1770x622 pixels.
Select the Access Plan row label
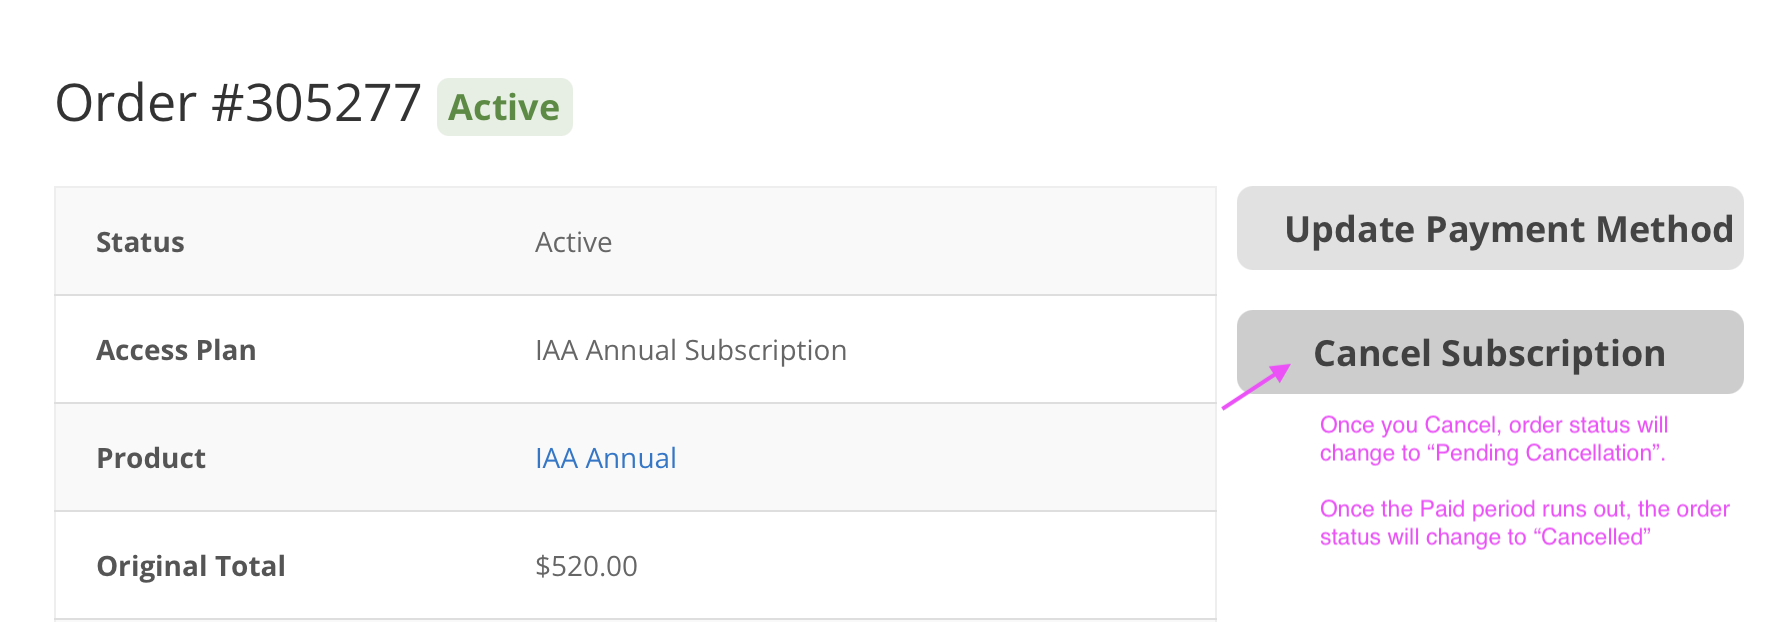click(176, 350)
